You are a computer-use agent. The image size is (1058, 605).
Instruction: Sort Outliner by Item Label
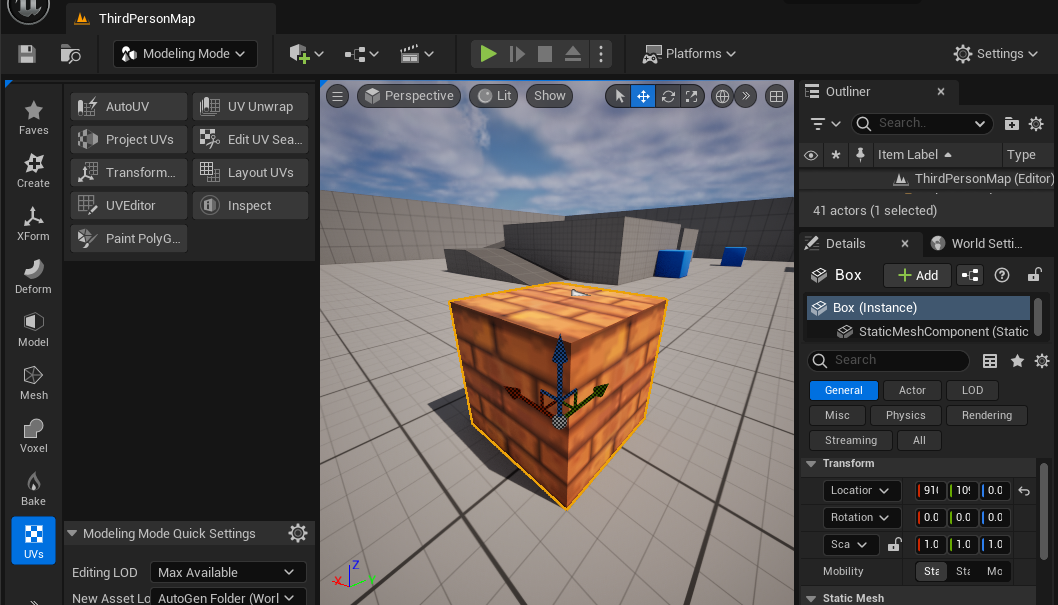[x=914, y=155]
